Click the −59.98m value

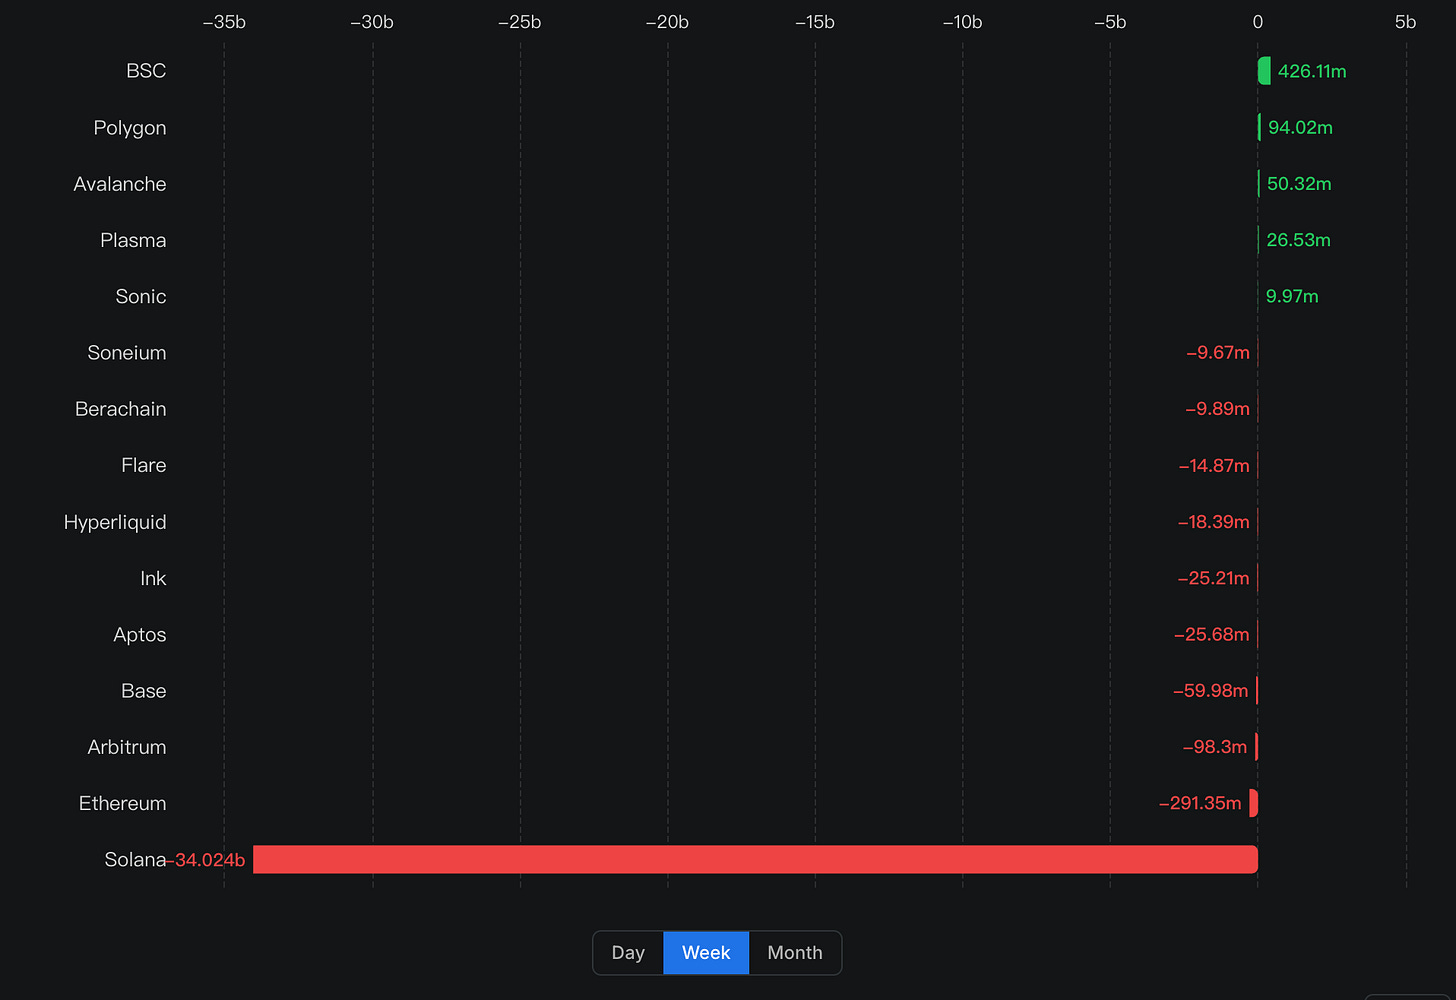pos(1210,691)
